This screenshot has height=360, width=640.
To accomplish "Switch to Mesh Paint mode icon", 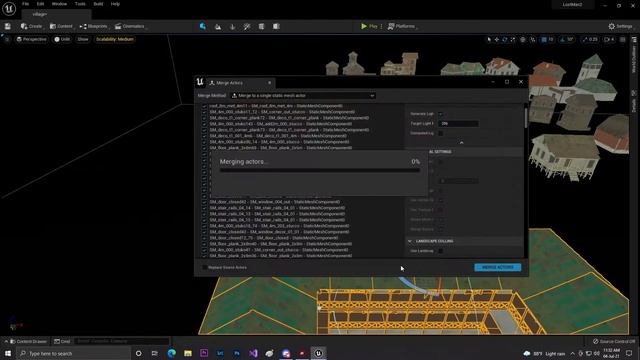I will pyautogui.click(x=247, y=27).
